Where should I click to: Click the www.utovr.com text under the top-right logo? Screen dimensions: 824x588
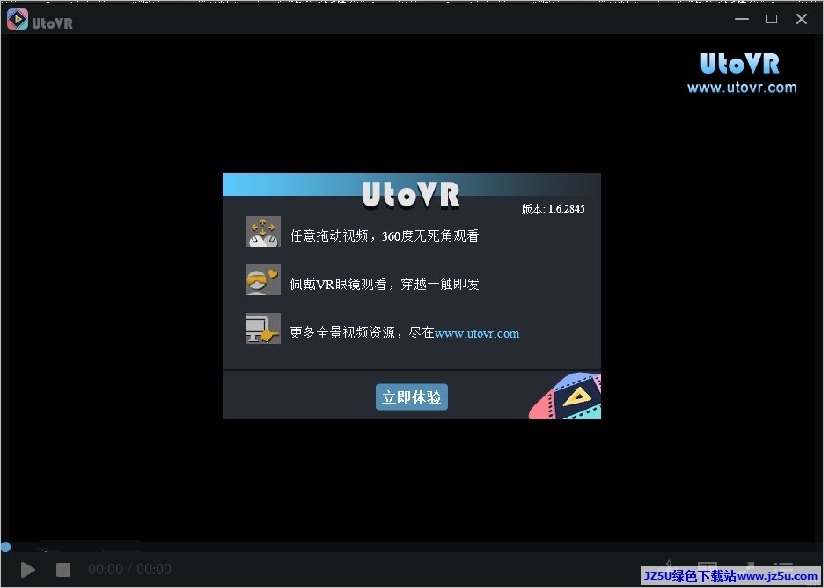click(741, 87)
